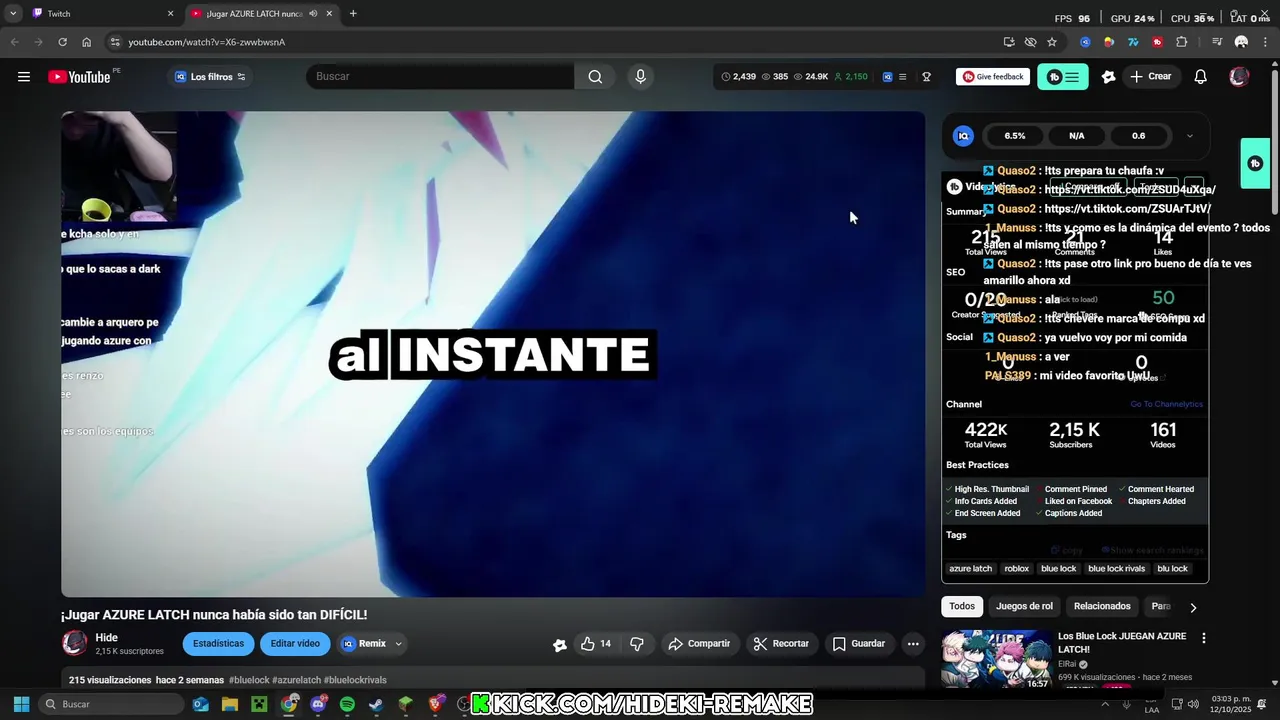
Task: Select the blue lock rivals tag
Action: 1116,569
